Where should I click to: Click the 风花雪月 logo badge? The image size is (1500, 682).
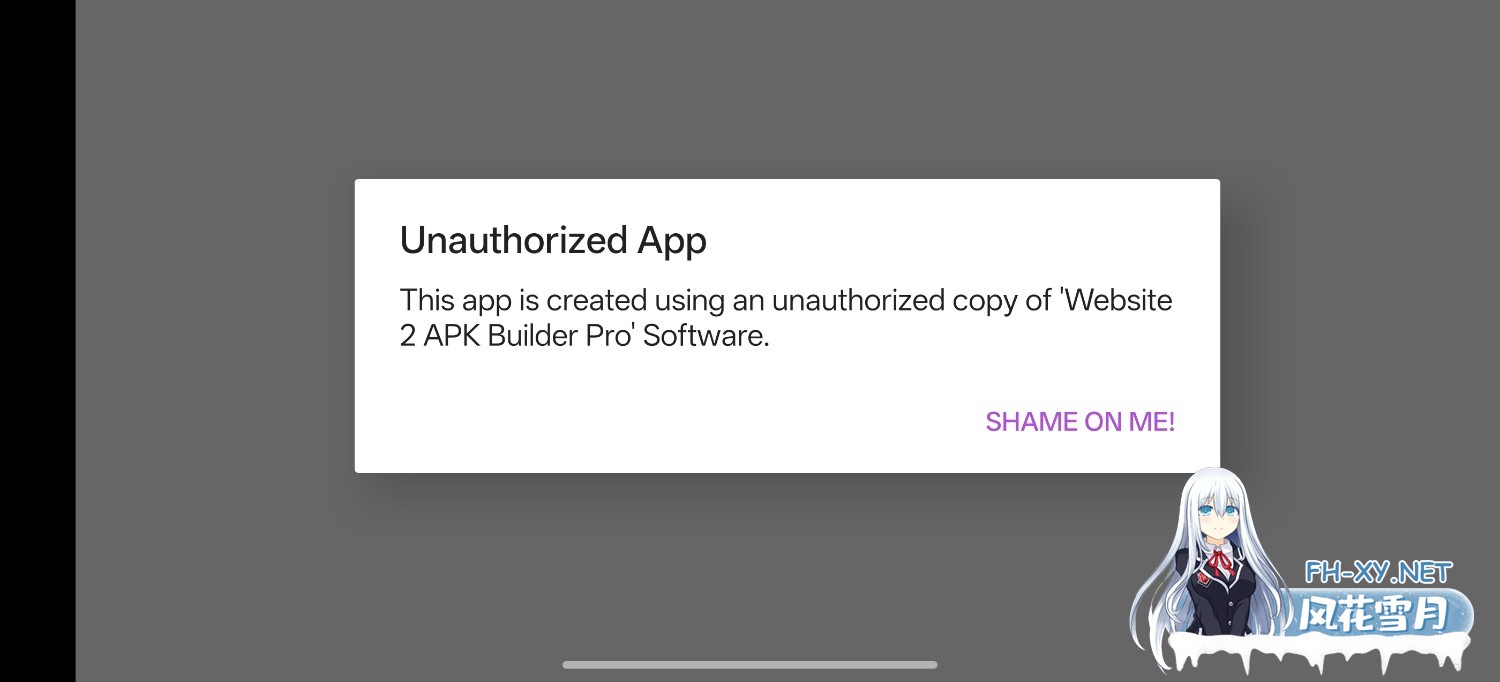tap(1375, 614)
